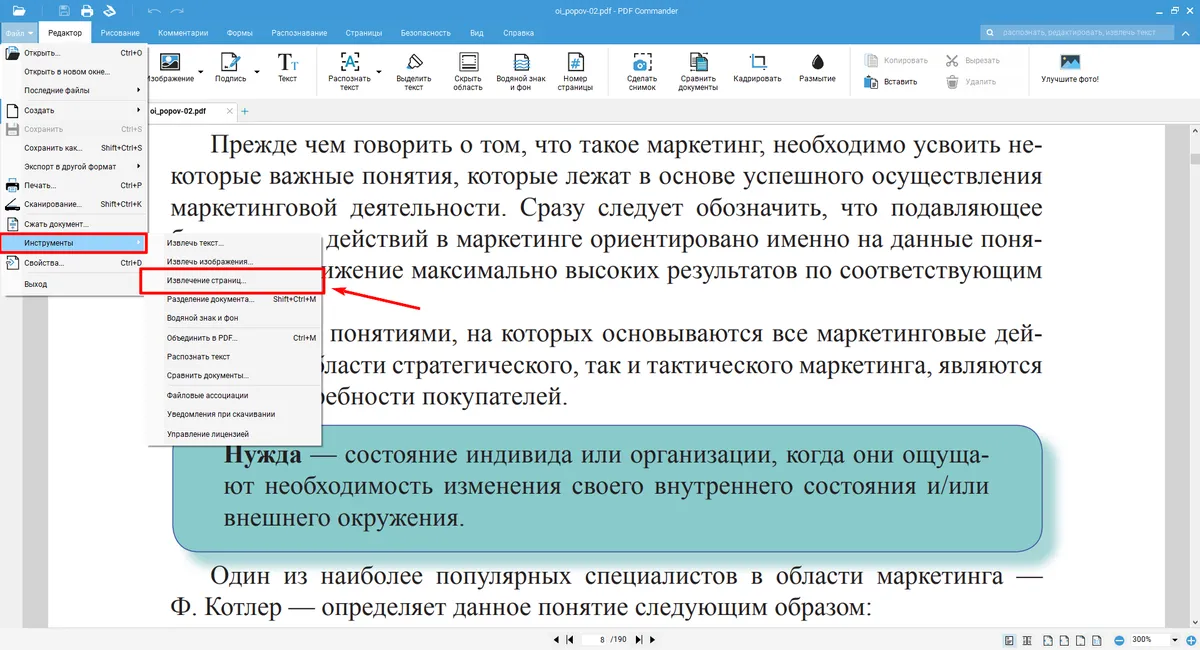Choose Сохранить как... menu item
This screenshot has width=1200, height=650.
[x=74, y=147]
